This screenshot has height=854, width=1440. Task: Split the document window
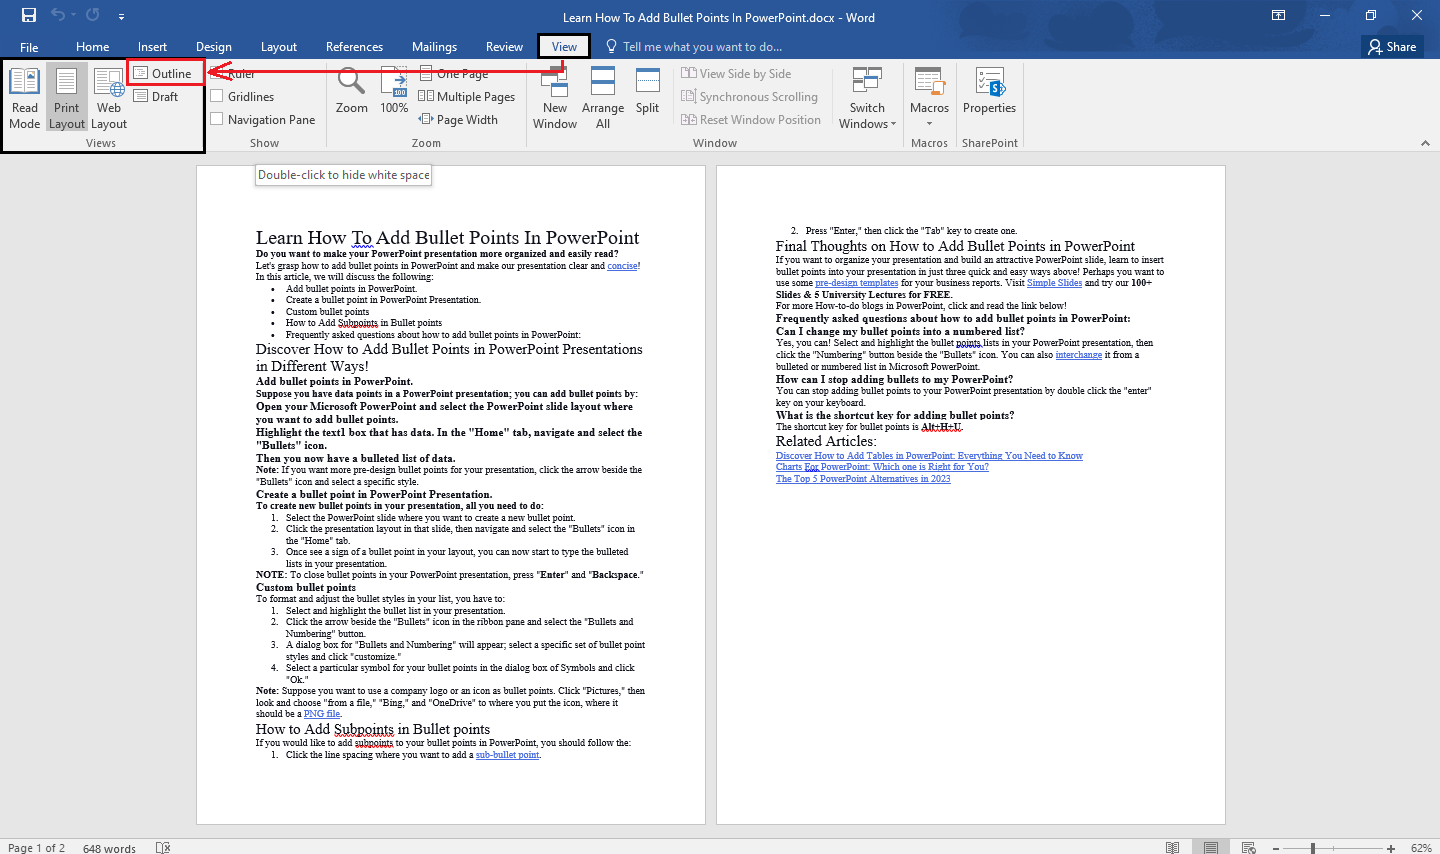(x=647, y=96)
